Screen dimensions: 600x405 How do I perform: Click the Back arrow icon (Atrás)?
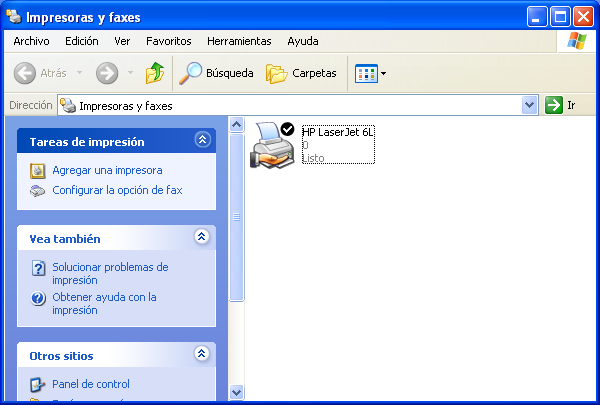click(25, 73)
